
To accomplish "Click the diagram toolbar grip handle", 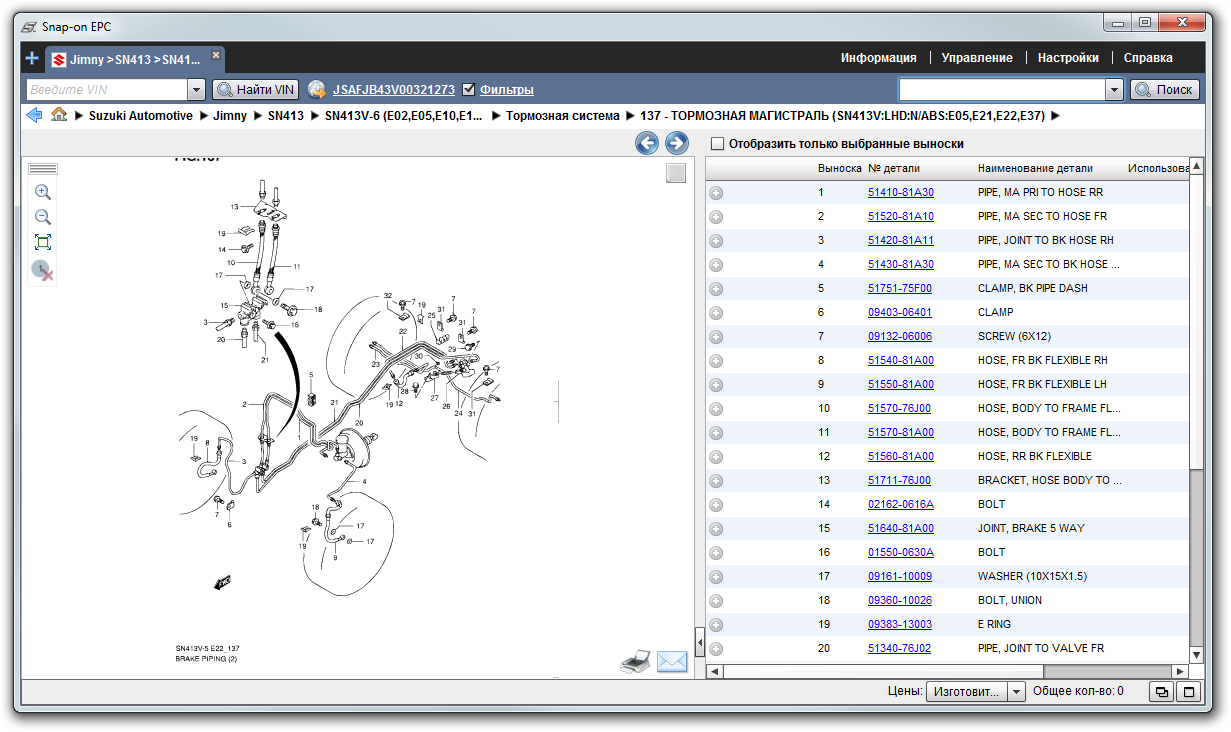I will coord(43,169).
